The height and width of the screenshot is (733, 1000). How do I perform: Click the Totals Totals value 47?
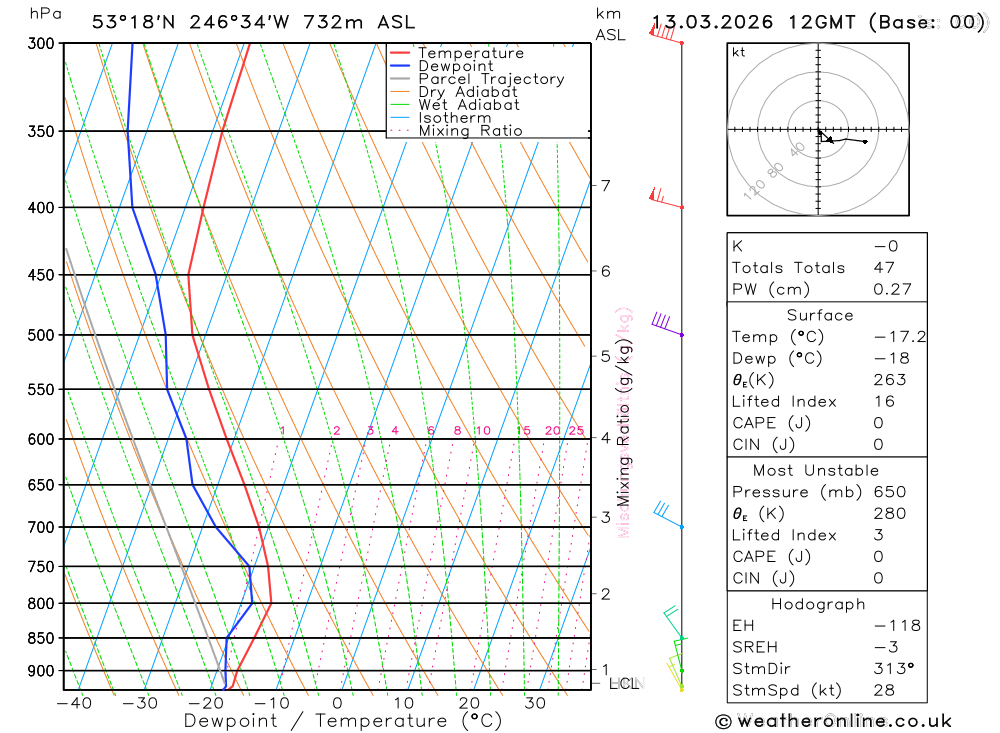884,268
